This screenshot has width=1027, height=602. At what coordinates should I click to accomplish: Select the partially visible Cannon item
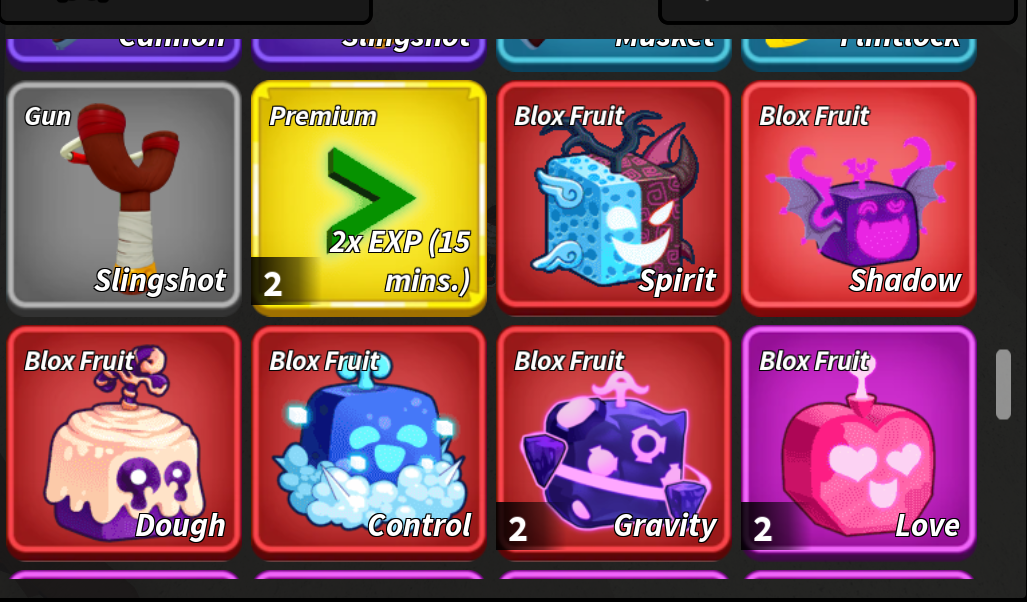[124, 51]
